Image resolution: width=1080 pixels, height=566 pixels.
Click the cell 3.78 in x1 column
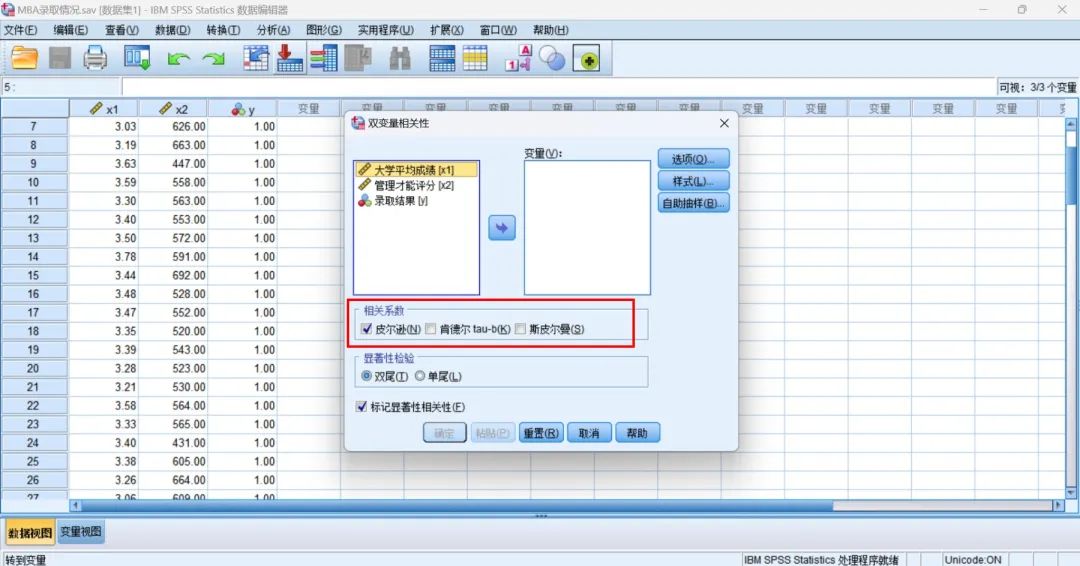[x=104, y=257]
